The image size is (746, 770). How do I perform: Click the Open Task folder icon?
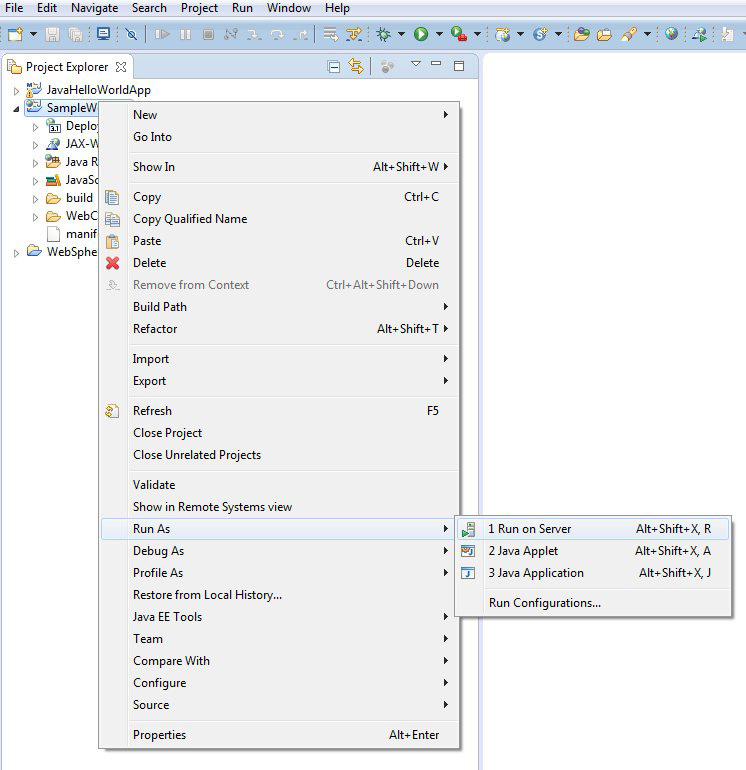605,35
